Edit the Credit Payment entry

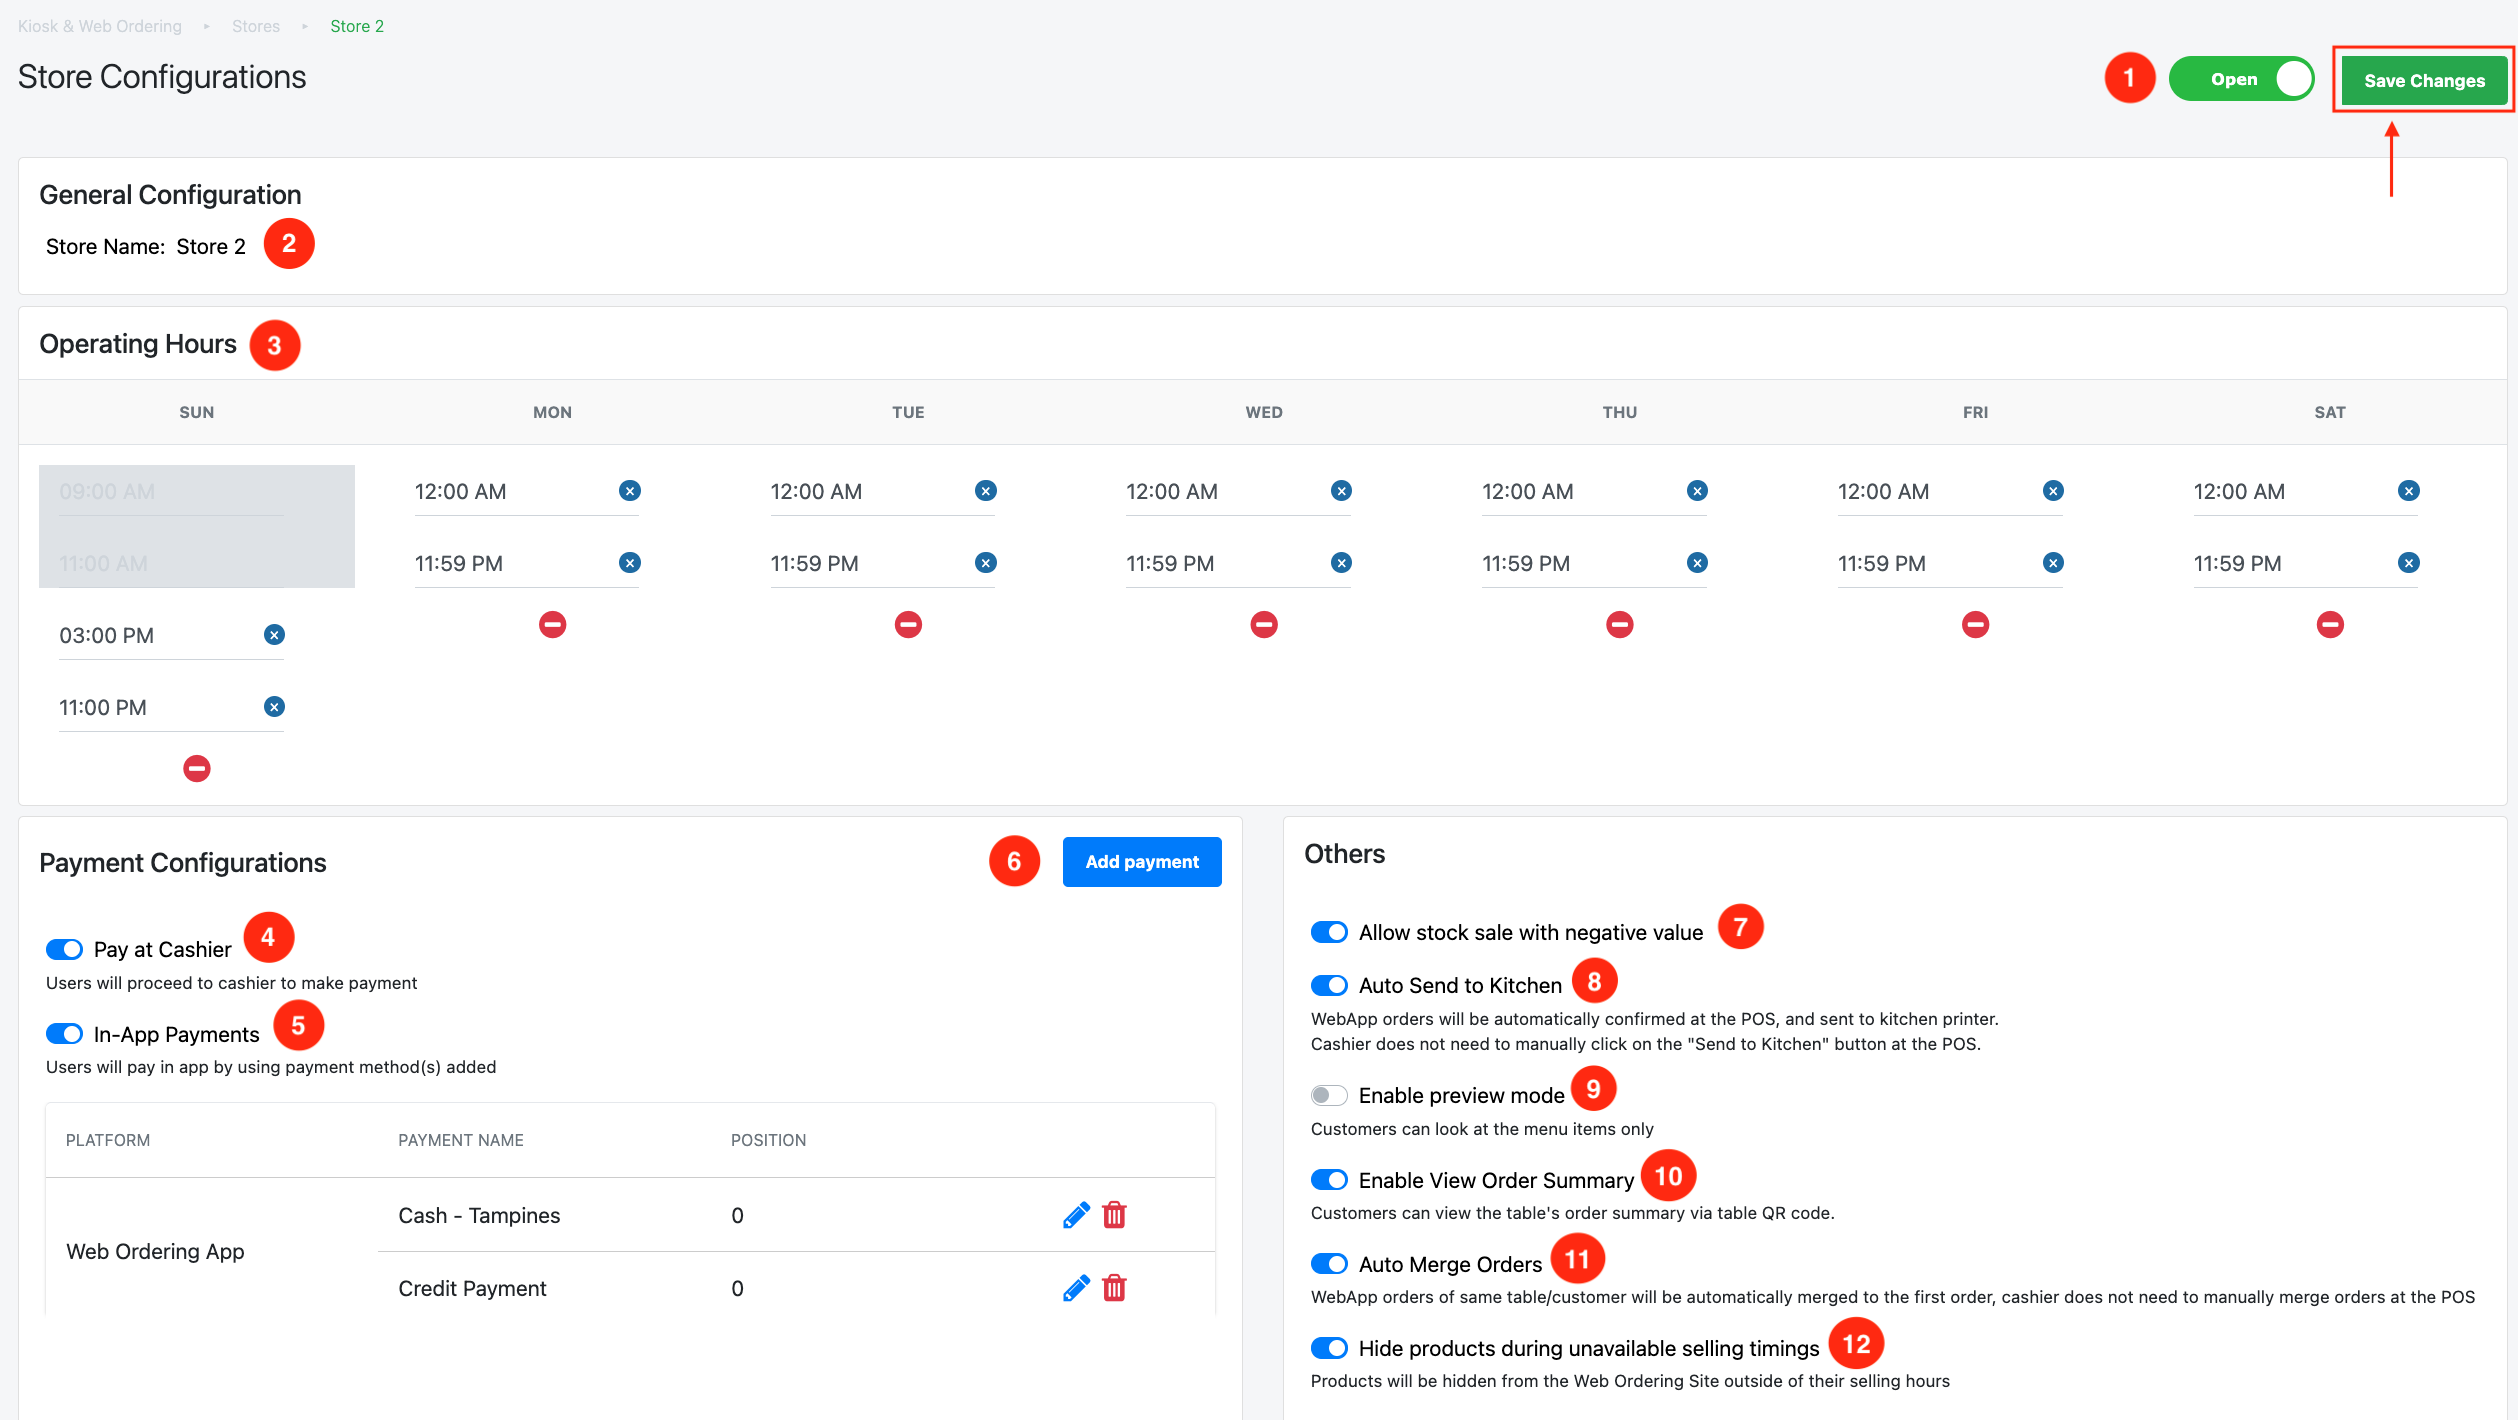pos(1076,1288)
